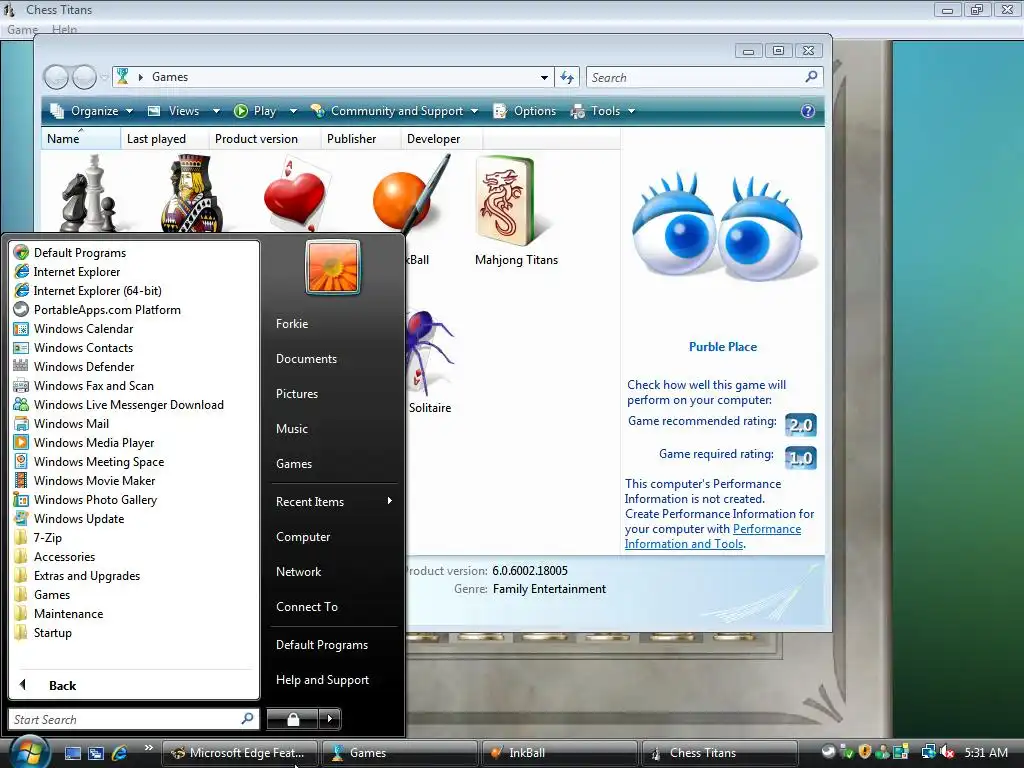This screenshot has height=768, width=1024.
Task: Click the lock computer button
Action: coord(293,719)
